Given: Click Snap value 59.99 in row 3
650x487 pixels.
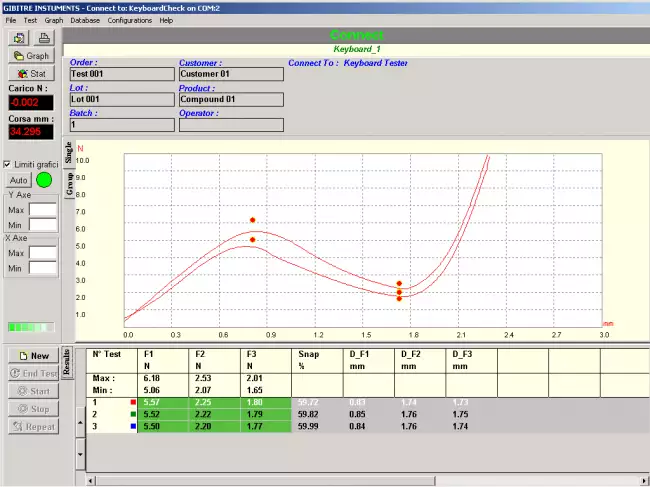Looking at the screenshot, I should click(x=308, y=426).
